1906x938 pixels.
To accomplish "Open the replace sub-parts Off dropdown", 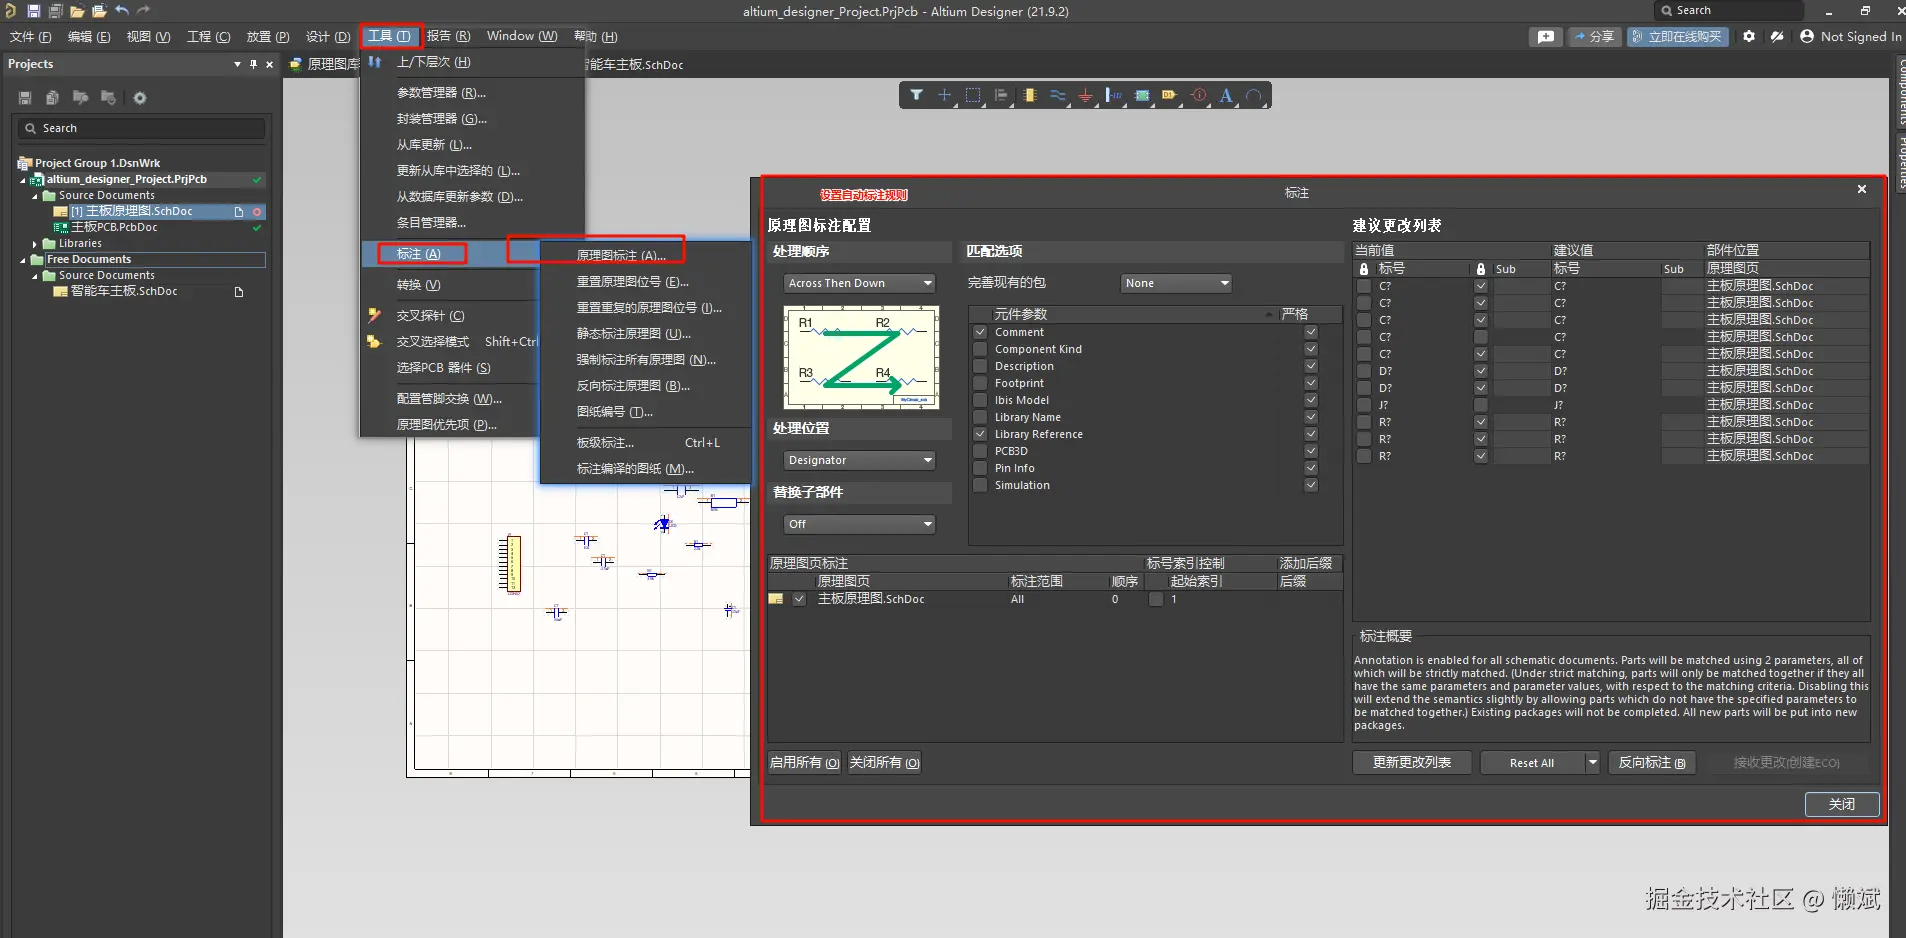I will pyautogui.click(x=859, y=524).
